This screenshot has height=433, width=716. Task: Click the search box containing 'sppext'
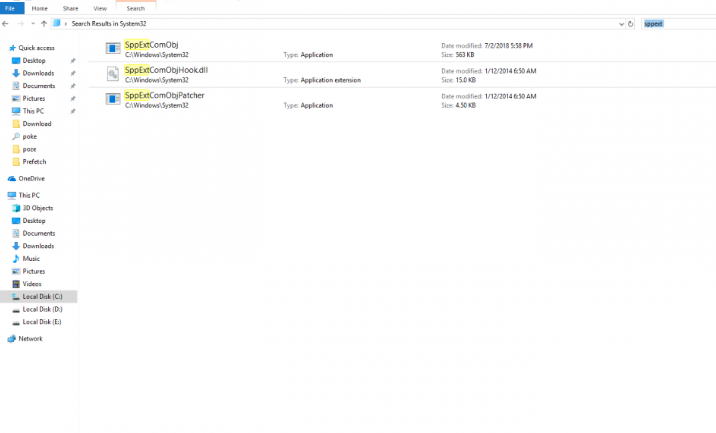coord(678,24)
